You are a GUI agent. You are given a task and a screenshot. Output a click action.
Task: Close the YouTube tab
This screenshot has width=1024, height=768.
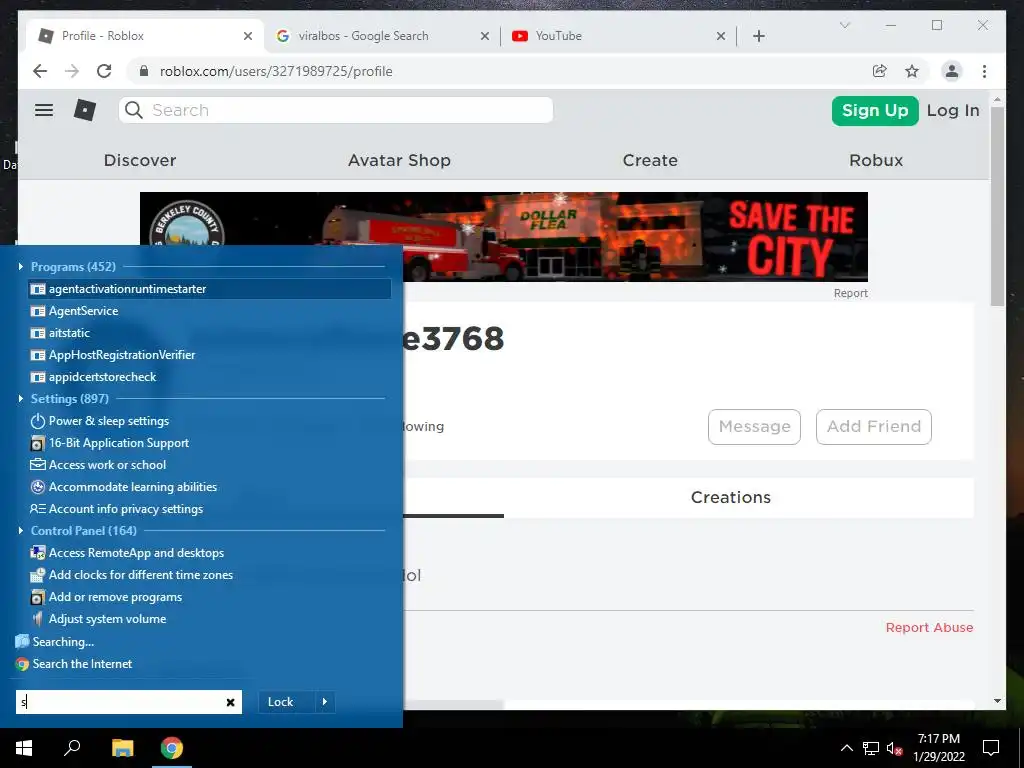pyautogui.click(x=721, y=36)
